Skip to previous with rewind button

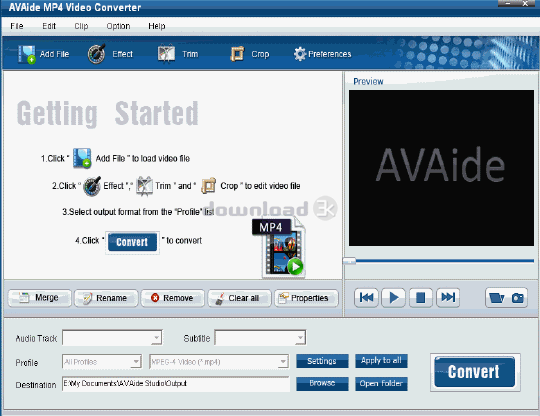[366, 298]
